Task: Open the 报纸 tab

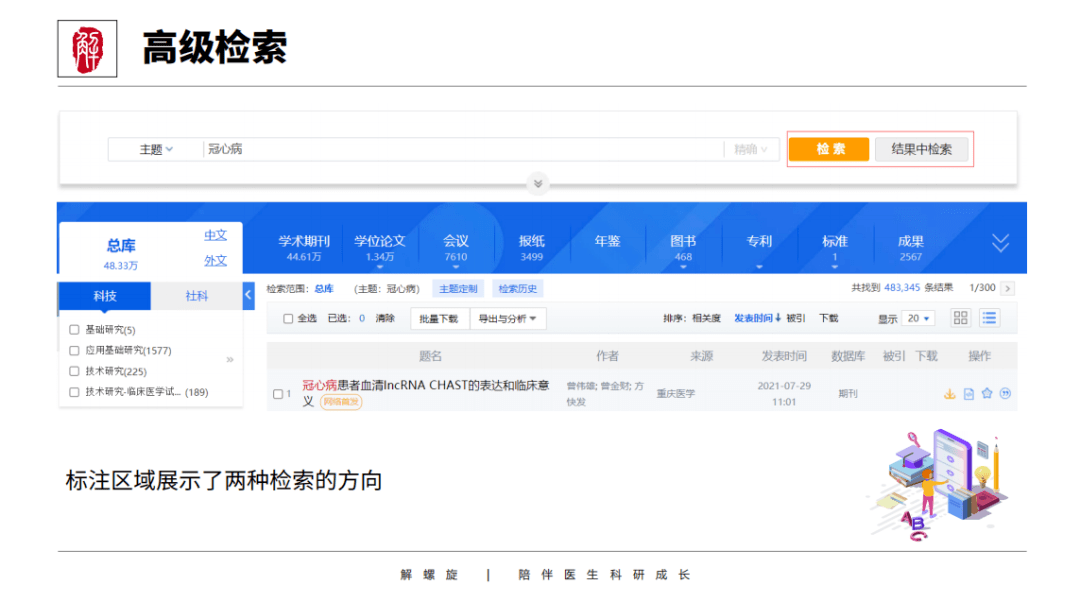Action: coord(531,248)
